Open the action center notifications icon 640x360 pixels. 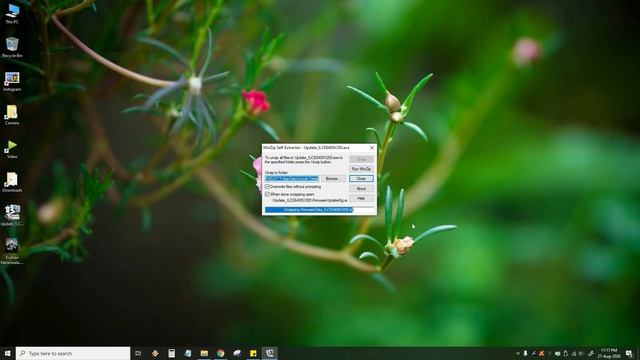pyautogui.click(x=629, y=353)
